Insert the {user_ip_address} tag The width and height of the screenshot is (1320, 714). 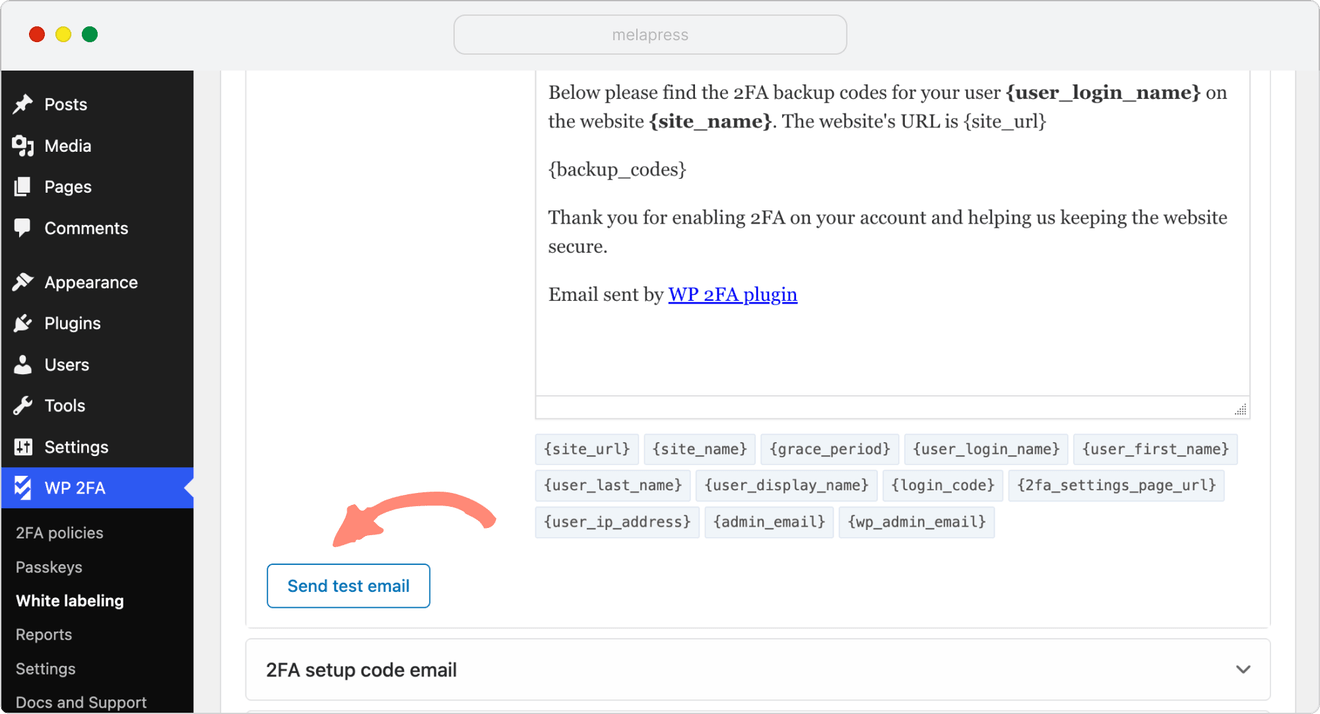coord(617,521)
